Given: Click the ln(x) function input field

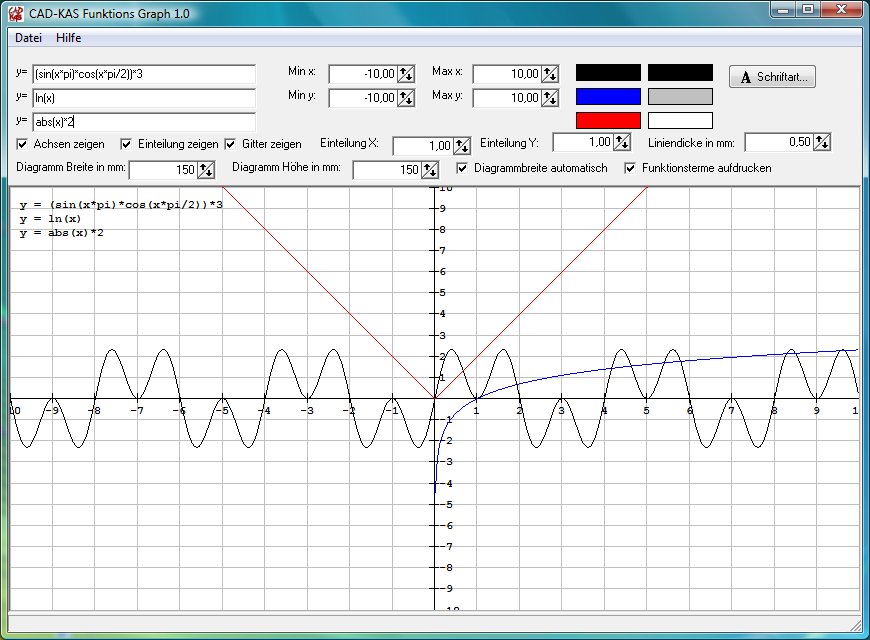Looking at the screenshot, I should [x=143, y=98].
